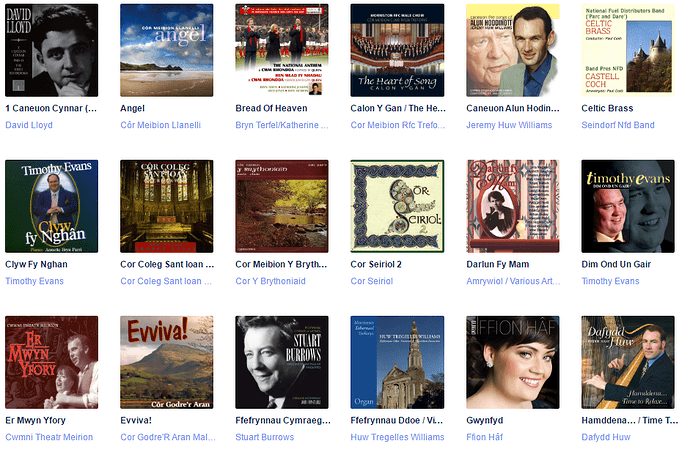Click the Angel album cover thumbnail
The height and width of the screenshot is (463, 690).
point(167,50)
